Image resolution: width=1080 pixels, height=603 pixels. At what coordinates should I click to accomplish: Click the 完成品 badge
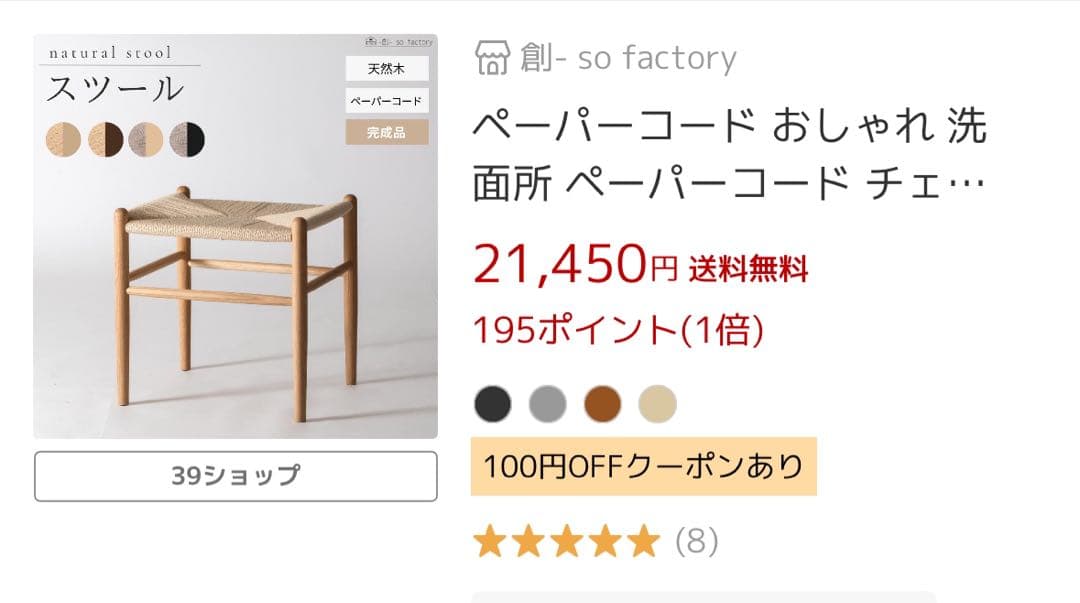(388, 132)
